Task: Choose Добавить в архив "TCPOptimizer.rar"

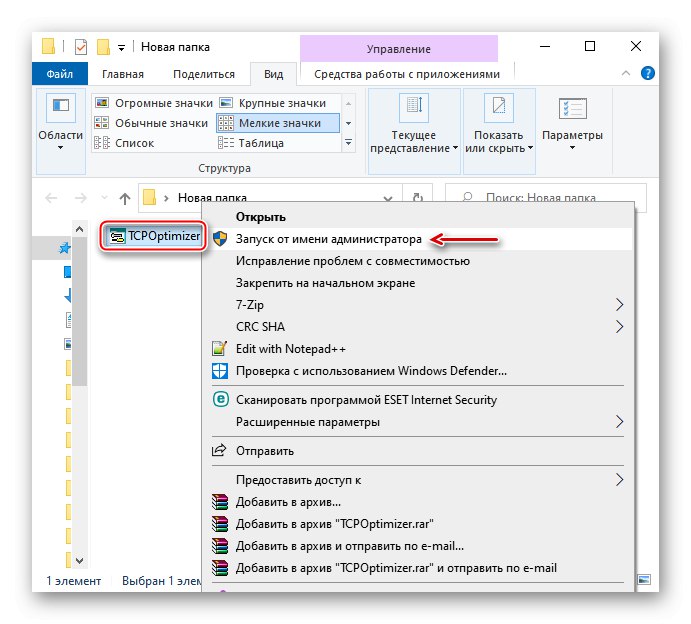Action: 419,524
